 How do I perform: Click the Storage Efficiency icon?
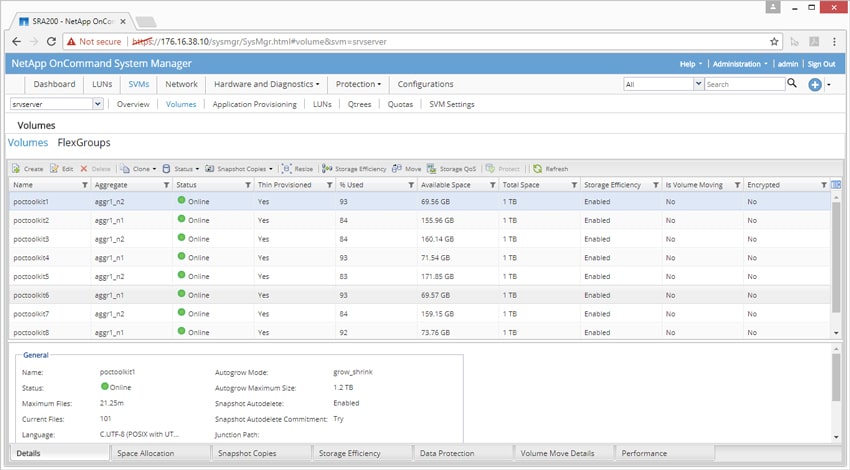click(x=327, y=169)
